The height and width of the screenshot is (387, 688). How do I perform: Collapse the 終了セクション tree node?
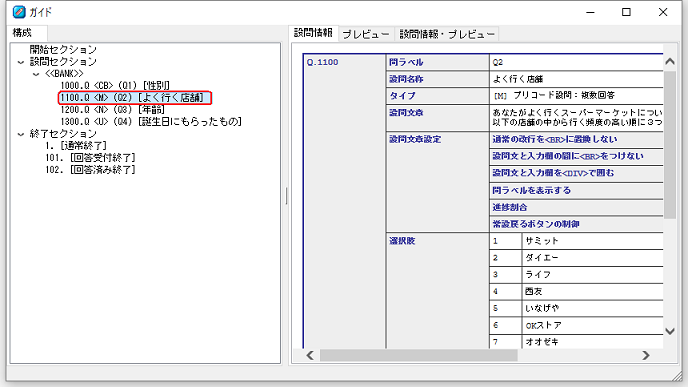point(21,134)
